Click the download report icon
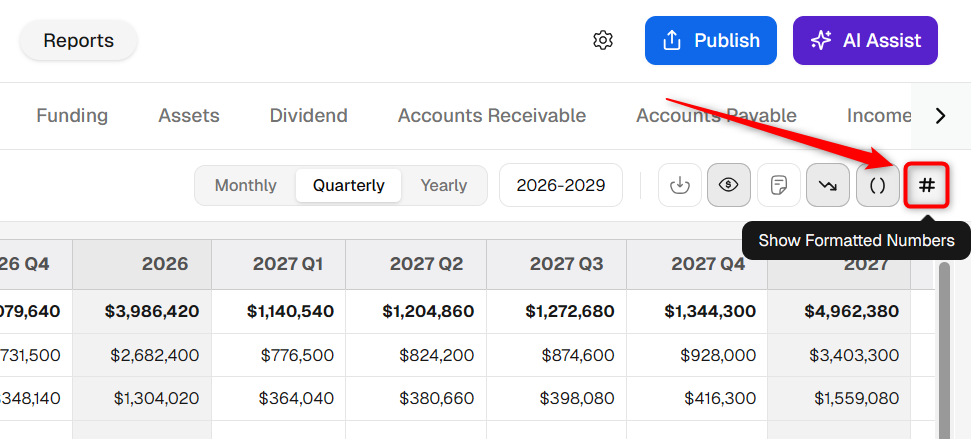Viewport: 971px width, 439px height. coord(679,185)
